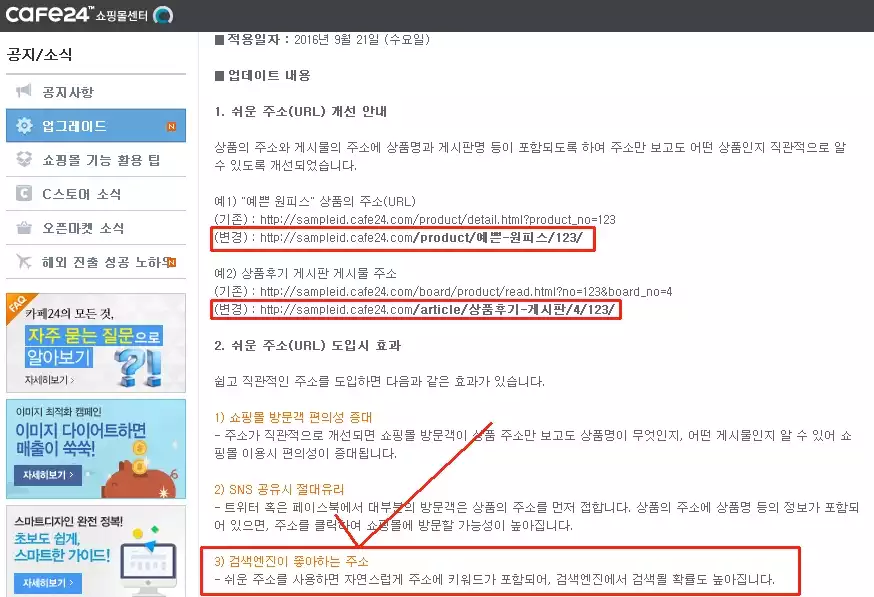This screenshot has height=597, width=874.
Task: Click the 쇼핑몰센터 header text
Action: (122, 16)
